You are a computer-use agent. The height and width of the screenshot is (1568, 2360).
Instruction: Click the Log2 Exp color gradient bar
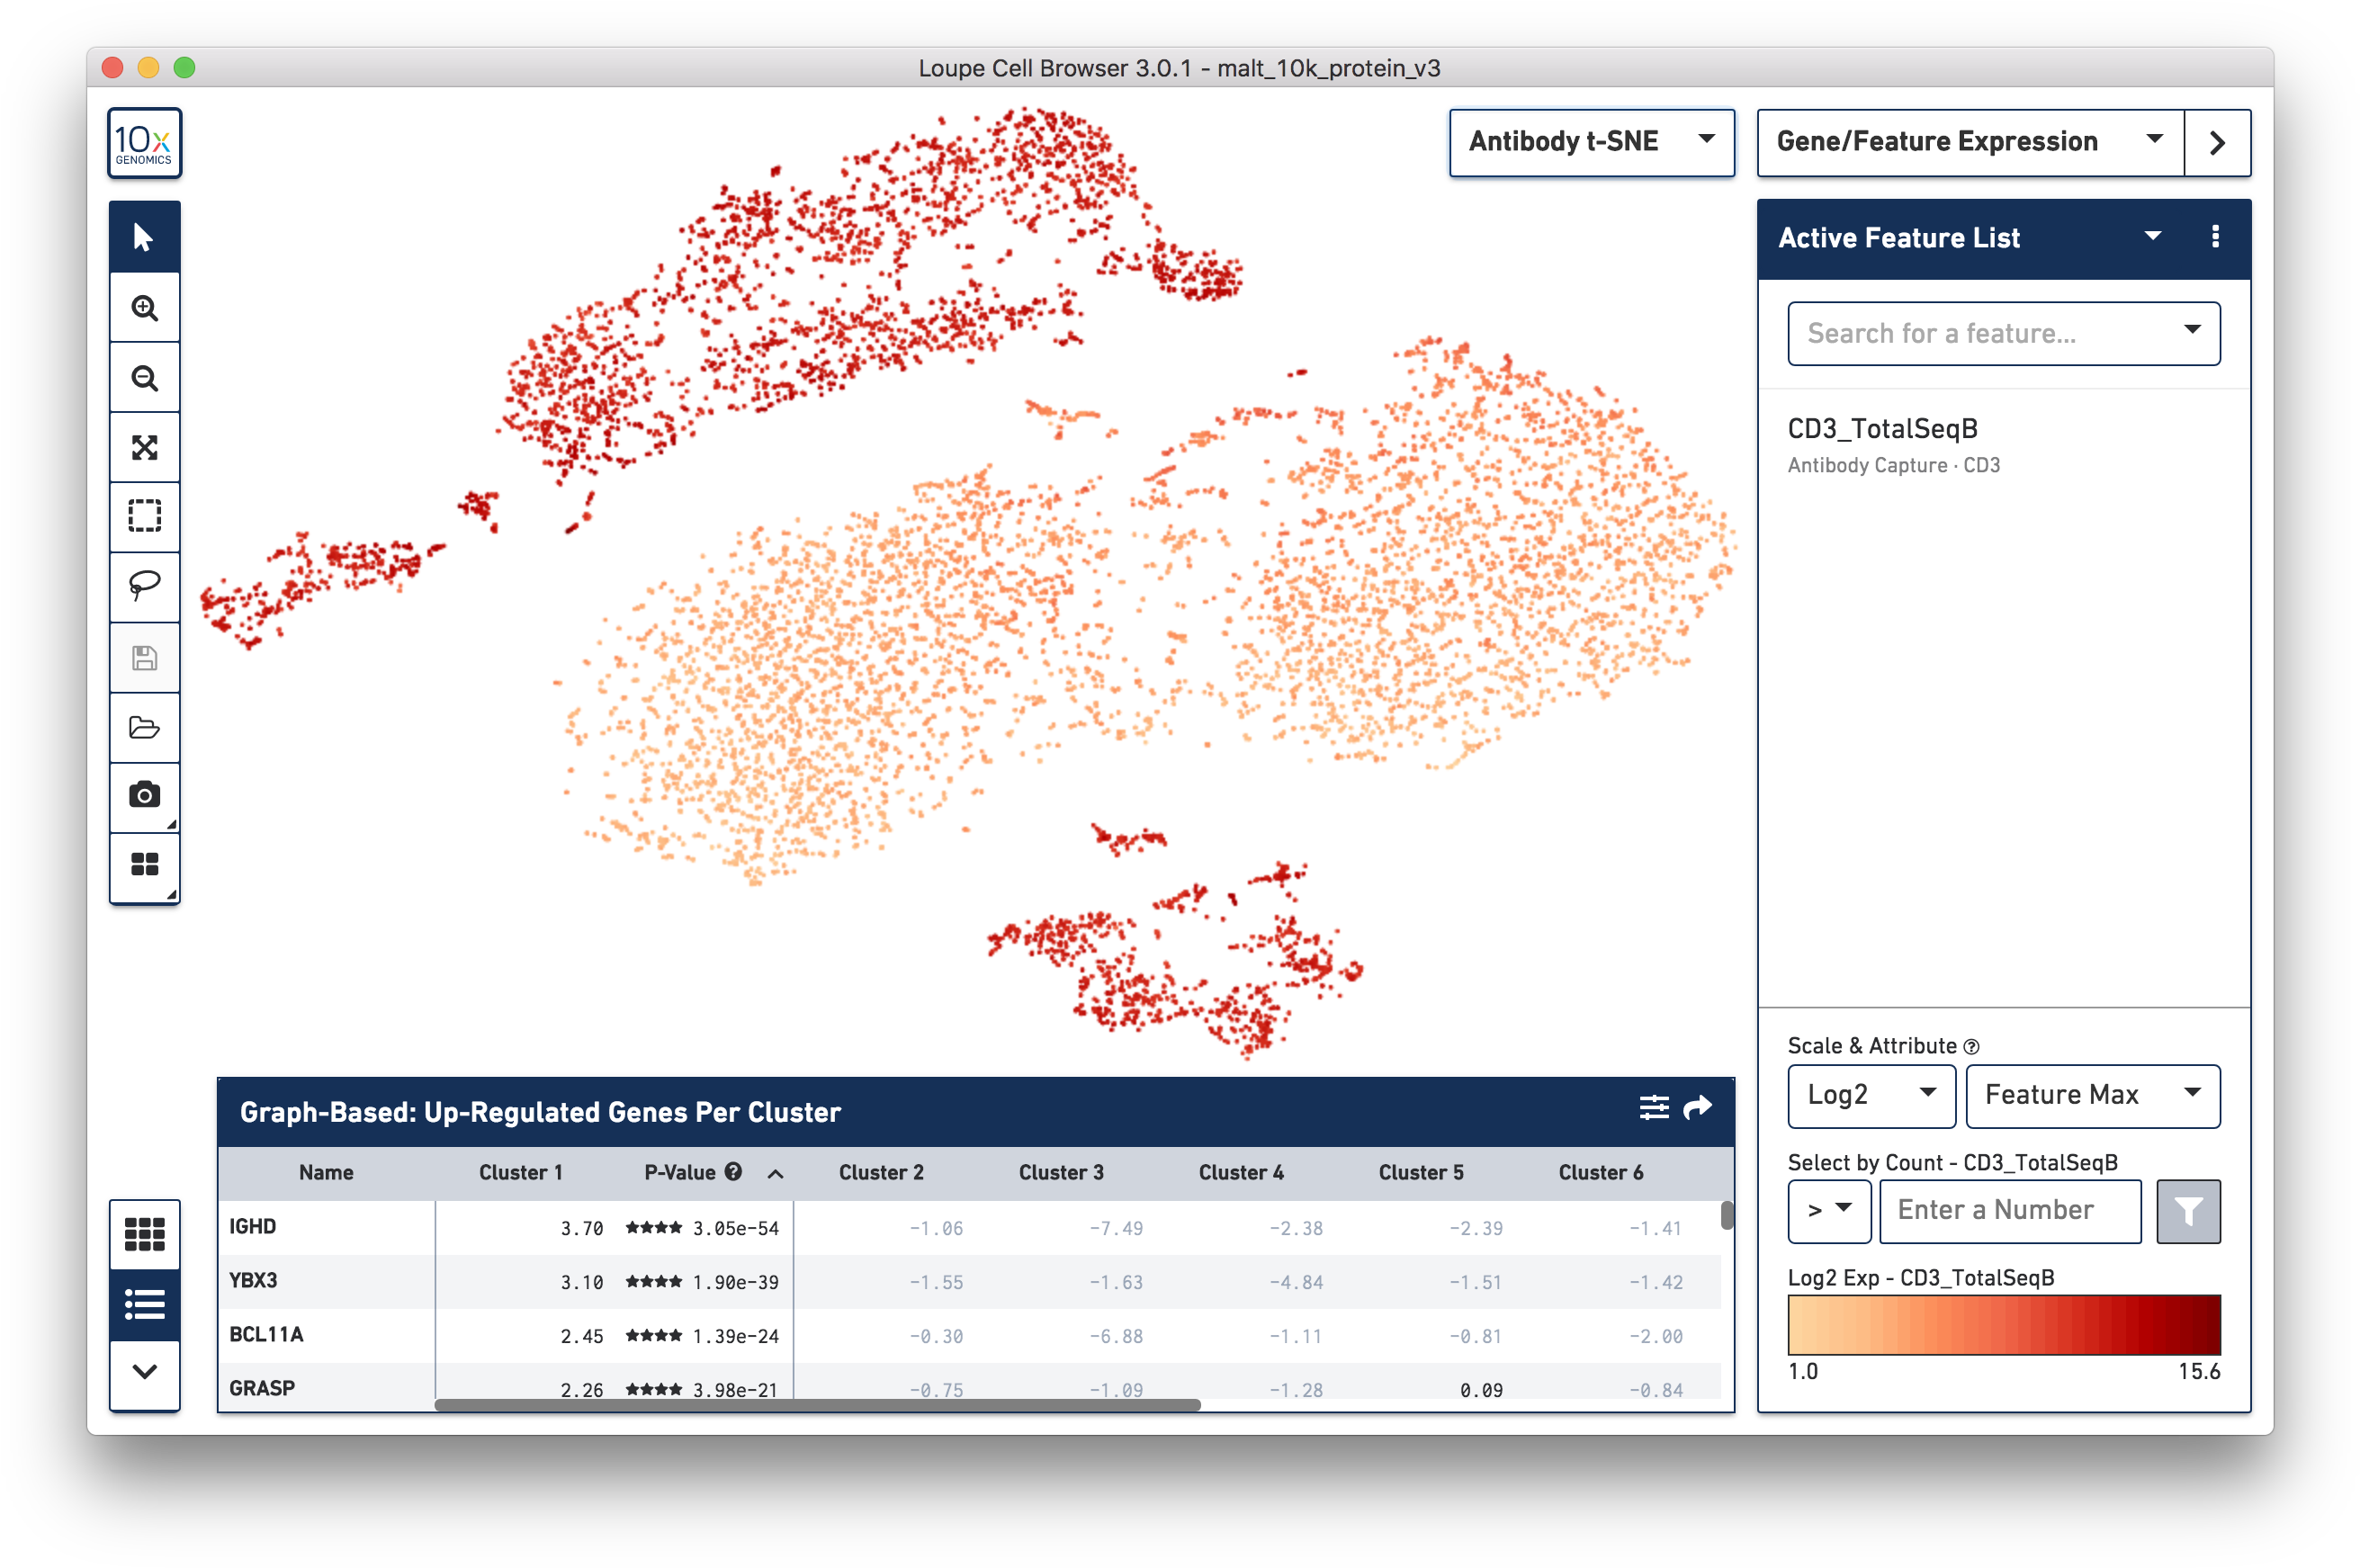(x=2004, y=1325)
